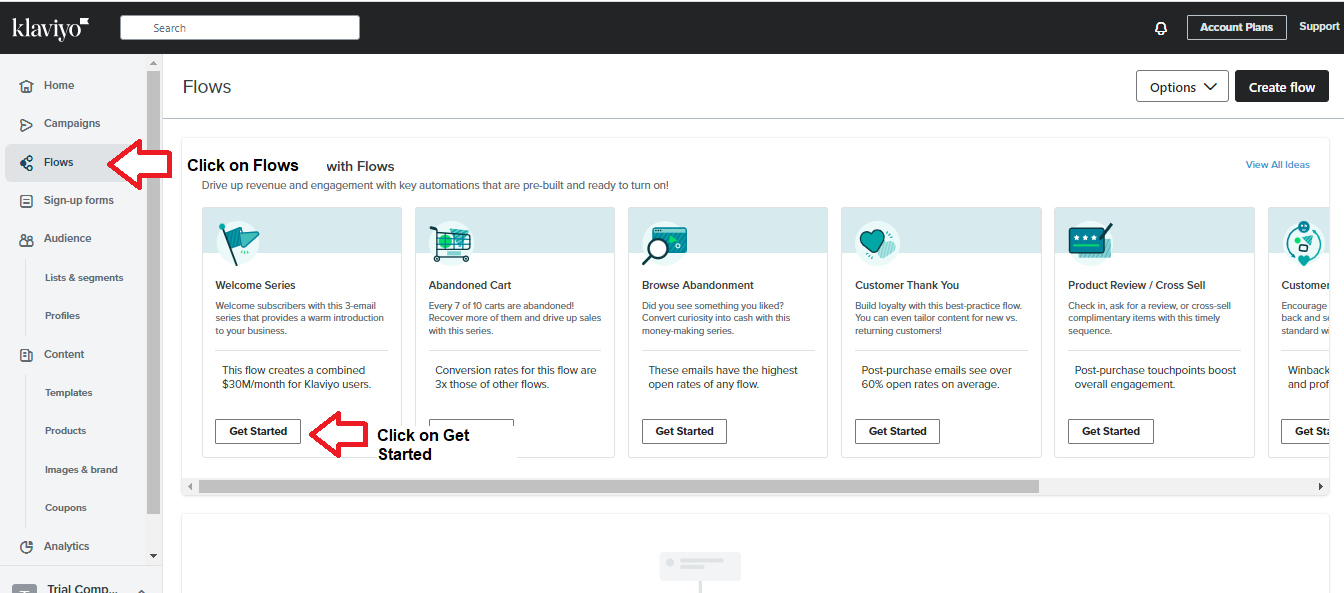This screenshot has height=593, width=1344.
Task: Click the carousel scroll right arrow
Action: point(1321,487)
